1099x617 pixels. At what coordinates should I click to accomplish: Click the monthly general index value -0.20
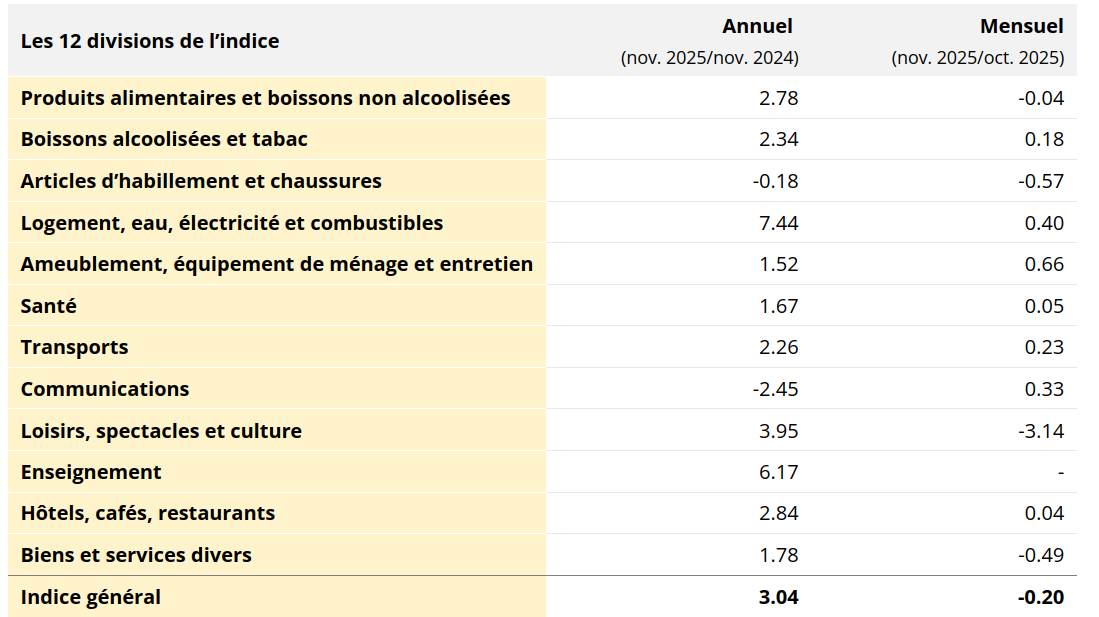coord(1040,597)
